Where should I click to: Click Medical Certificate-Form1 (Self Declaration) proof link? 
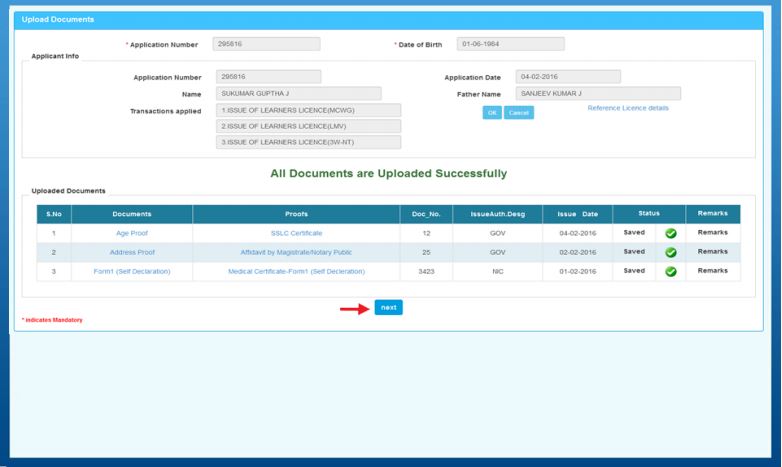click(x=296, y=271)
